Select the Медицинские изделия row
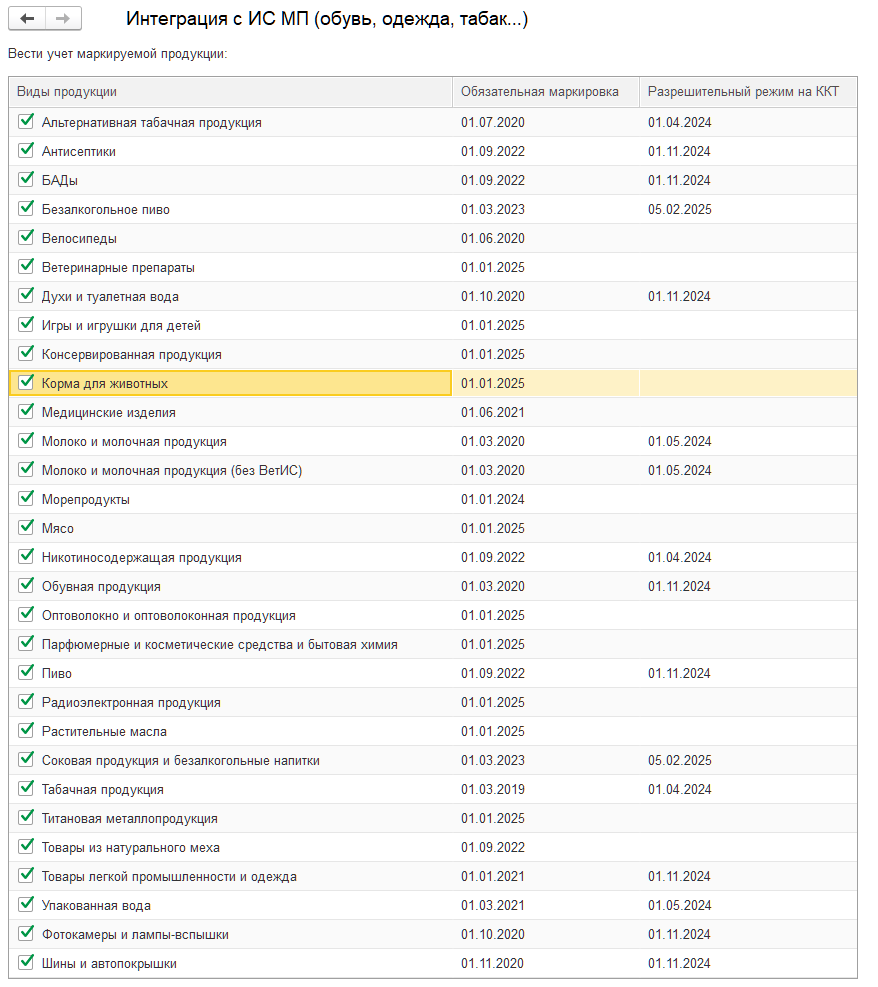This screenshot has height=987, width=878. pos(109,412)
